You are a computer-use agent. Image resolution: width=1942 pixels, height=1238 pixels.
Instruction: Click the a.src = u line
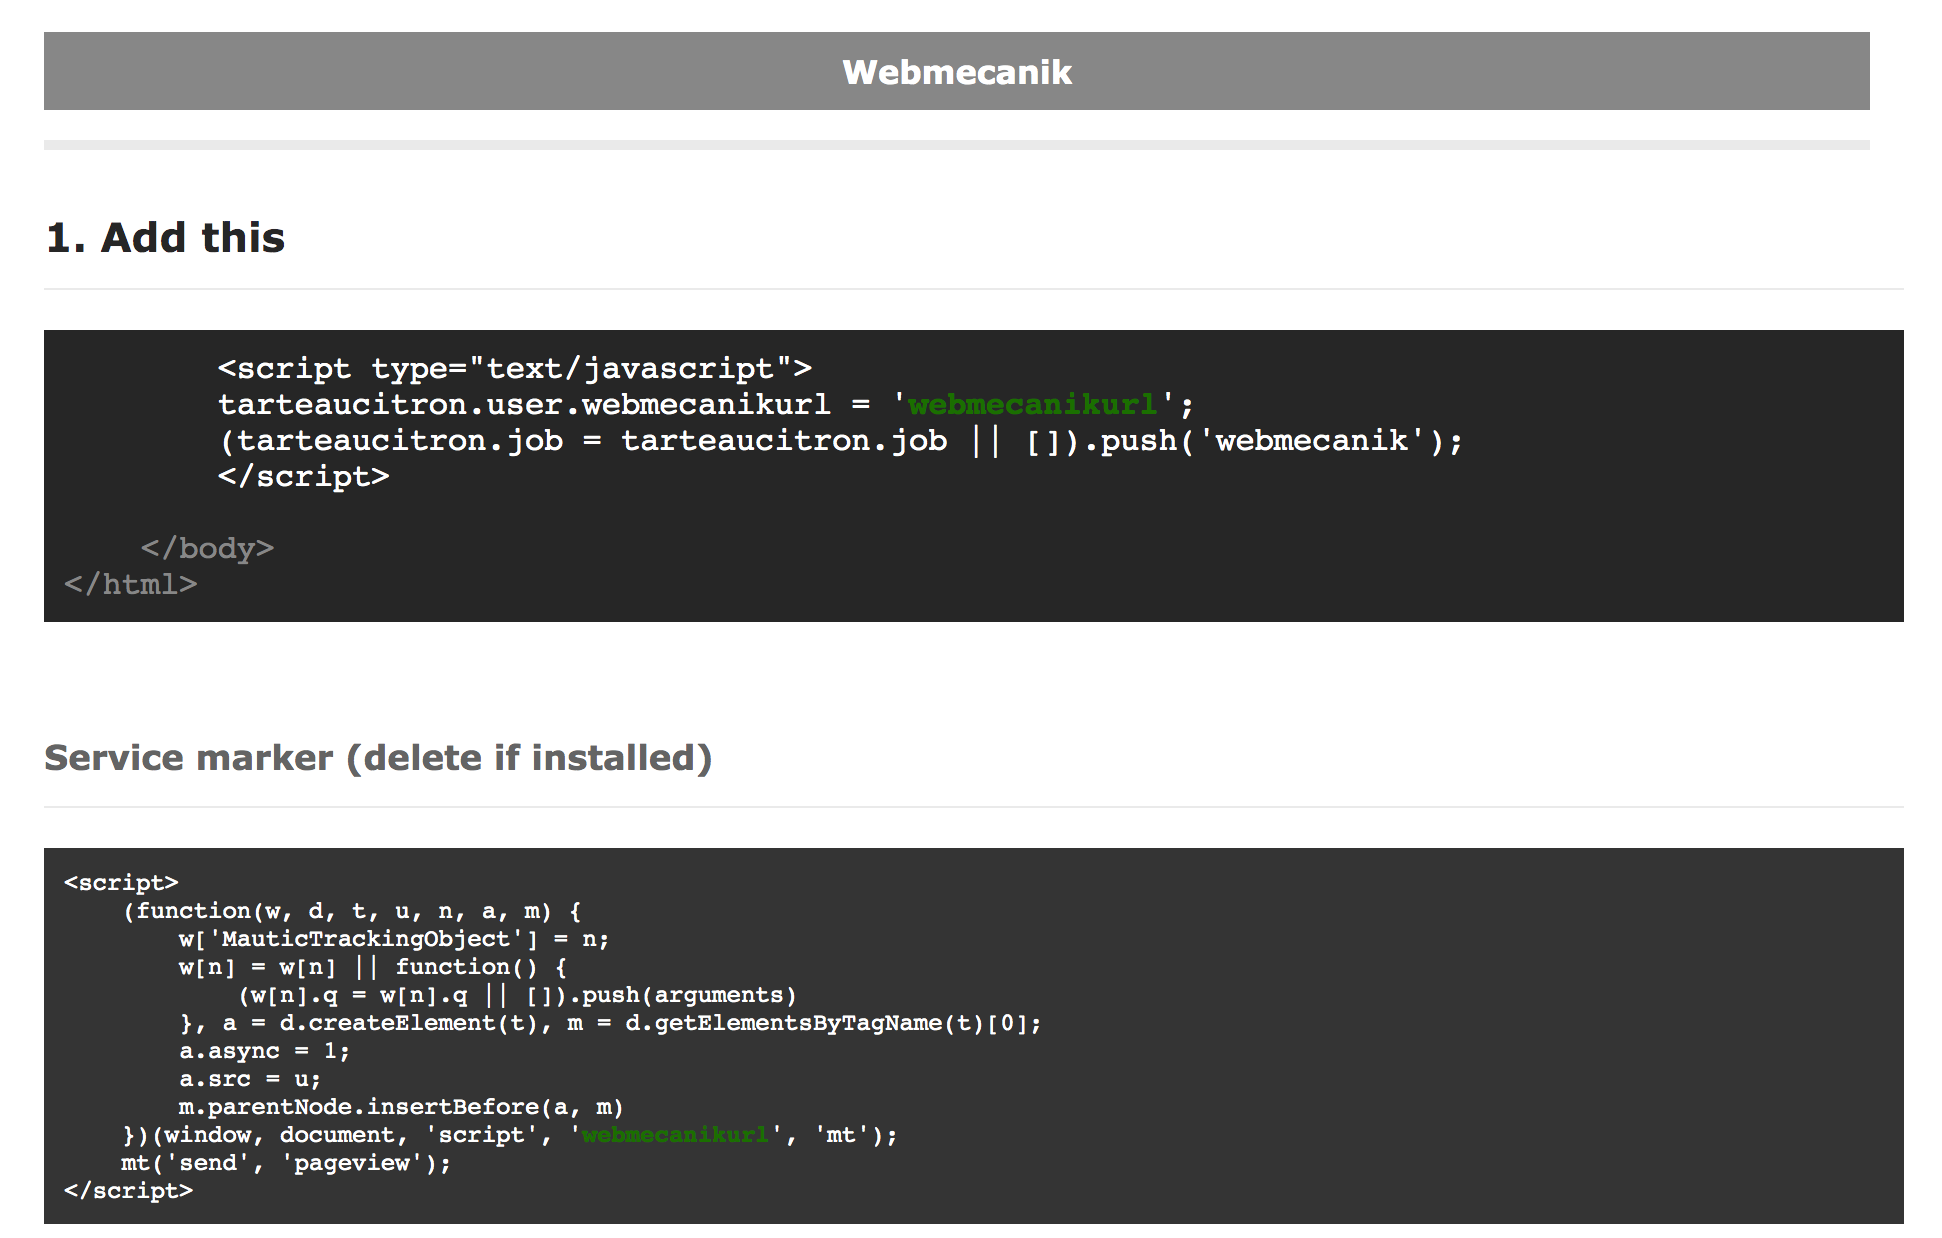(x=250, y=1078)
